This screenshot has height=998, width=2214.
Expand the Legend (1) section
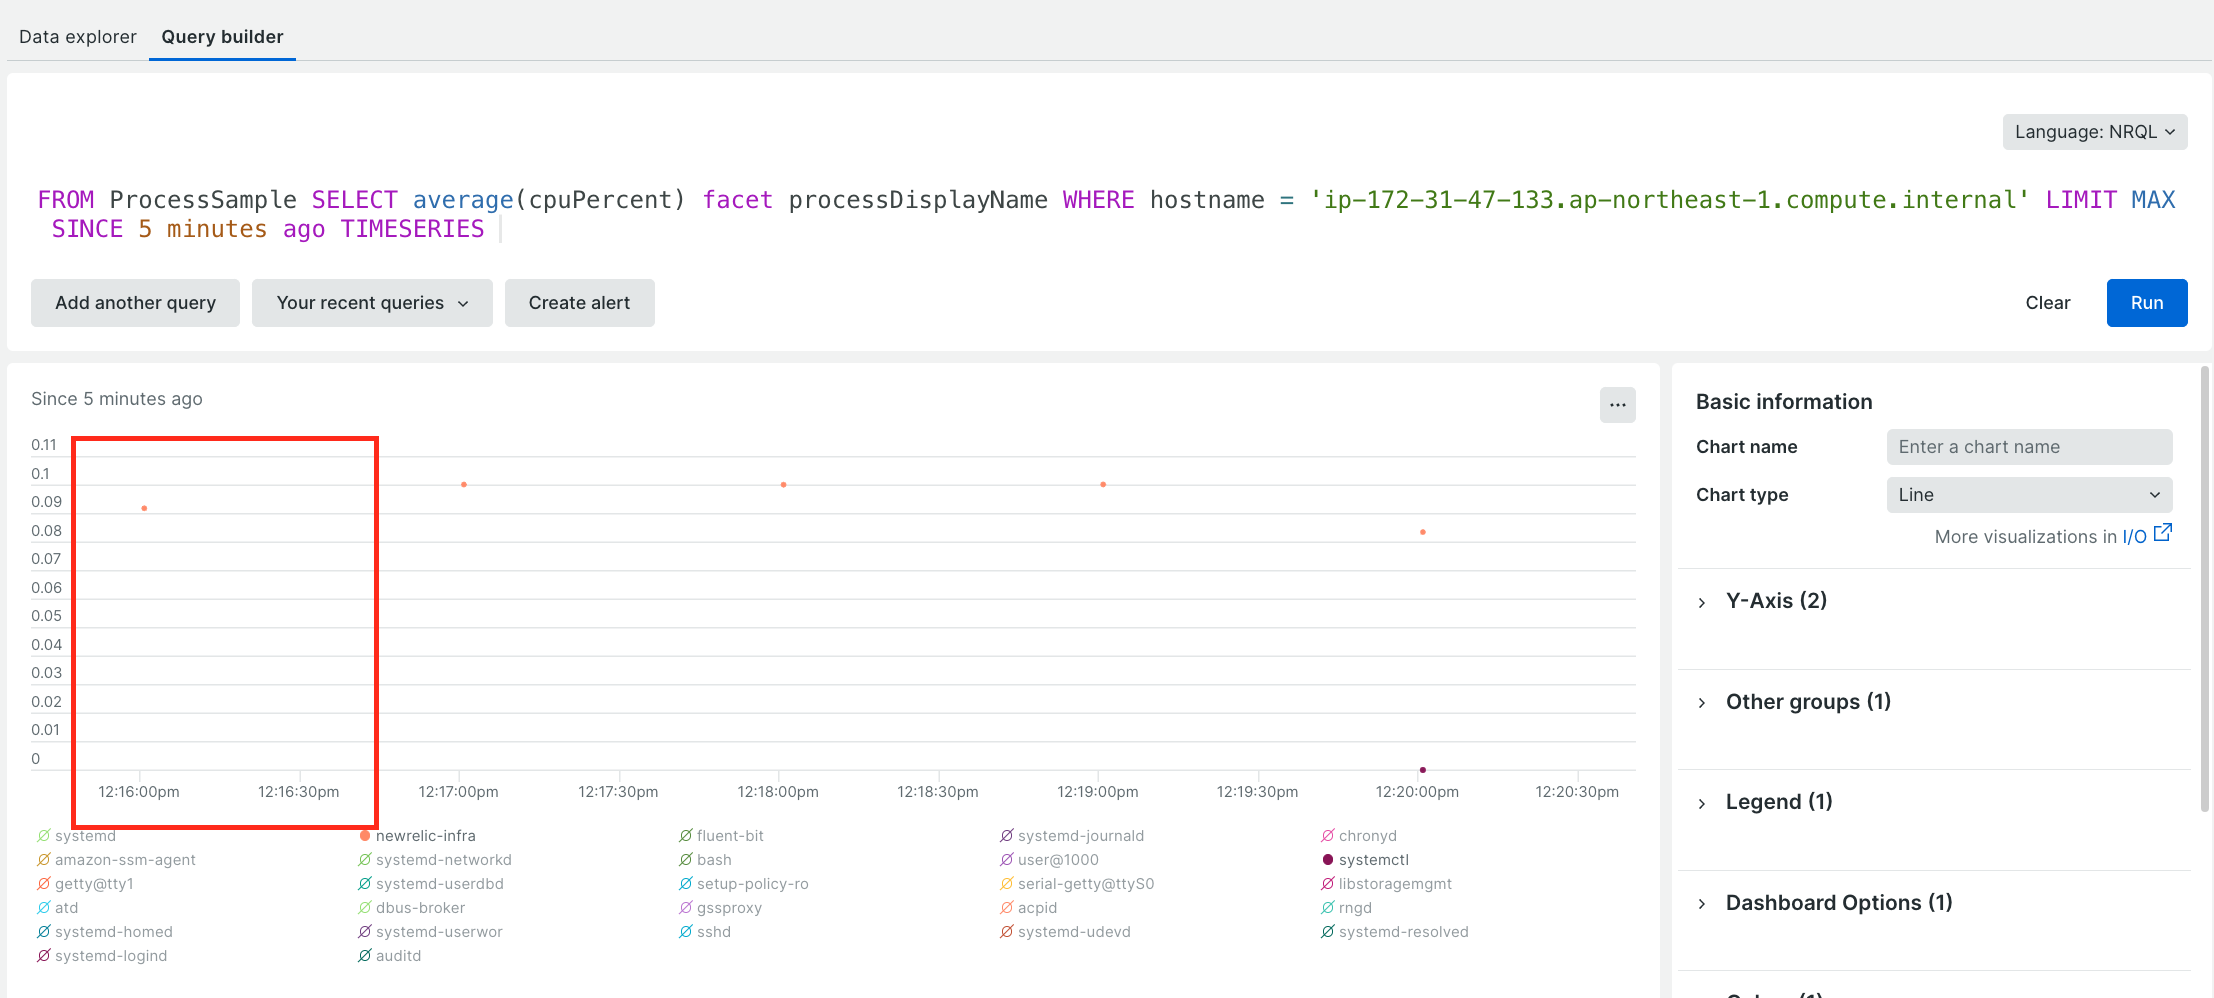[x=1779, y=802]
